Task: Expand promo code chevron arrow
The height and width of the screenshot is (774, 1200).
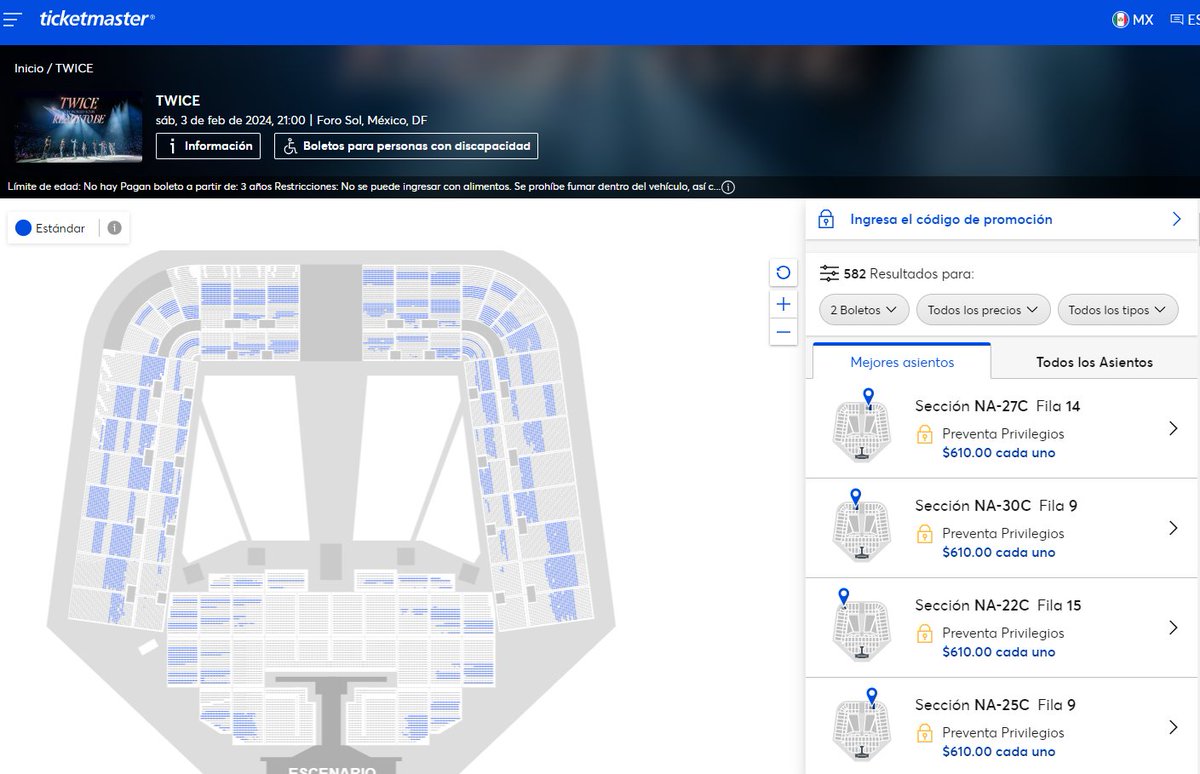Action: [1176, 219]
